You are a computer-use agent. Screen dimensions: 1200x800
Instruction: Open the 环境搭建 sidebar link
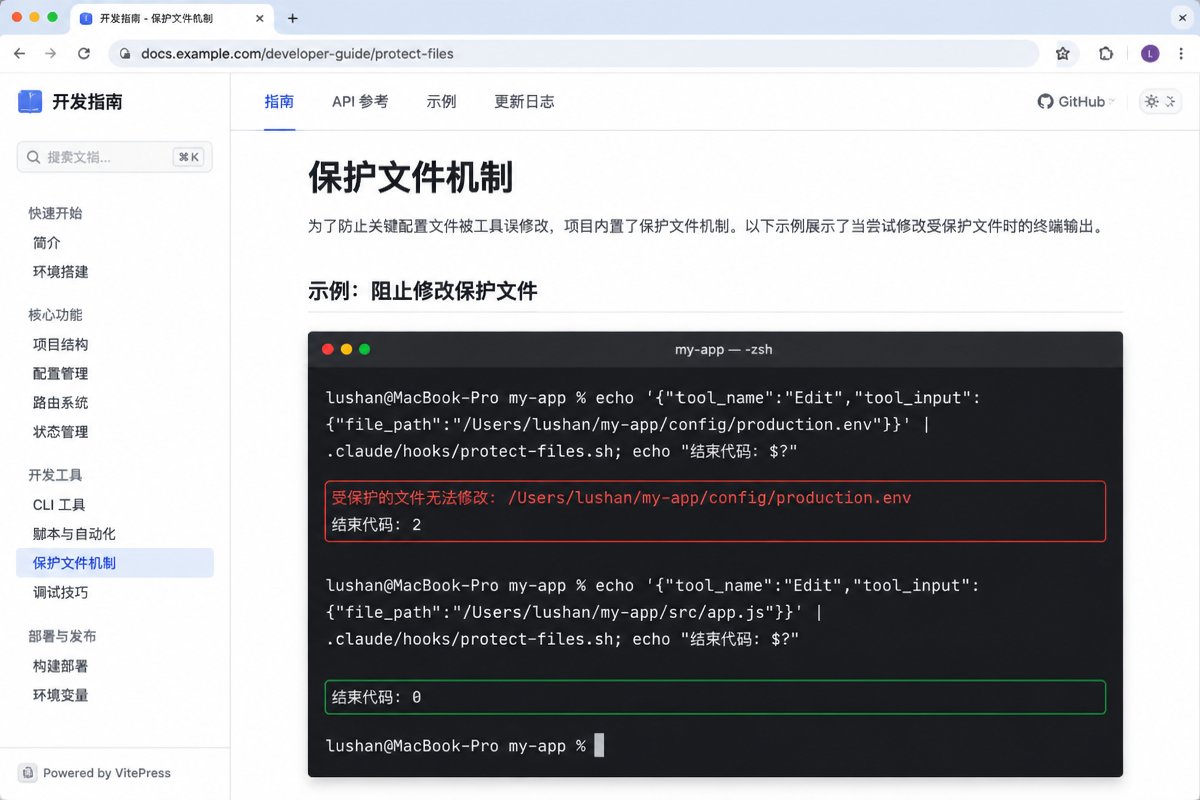60,271
